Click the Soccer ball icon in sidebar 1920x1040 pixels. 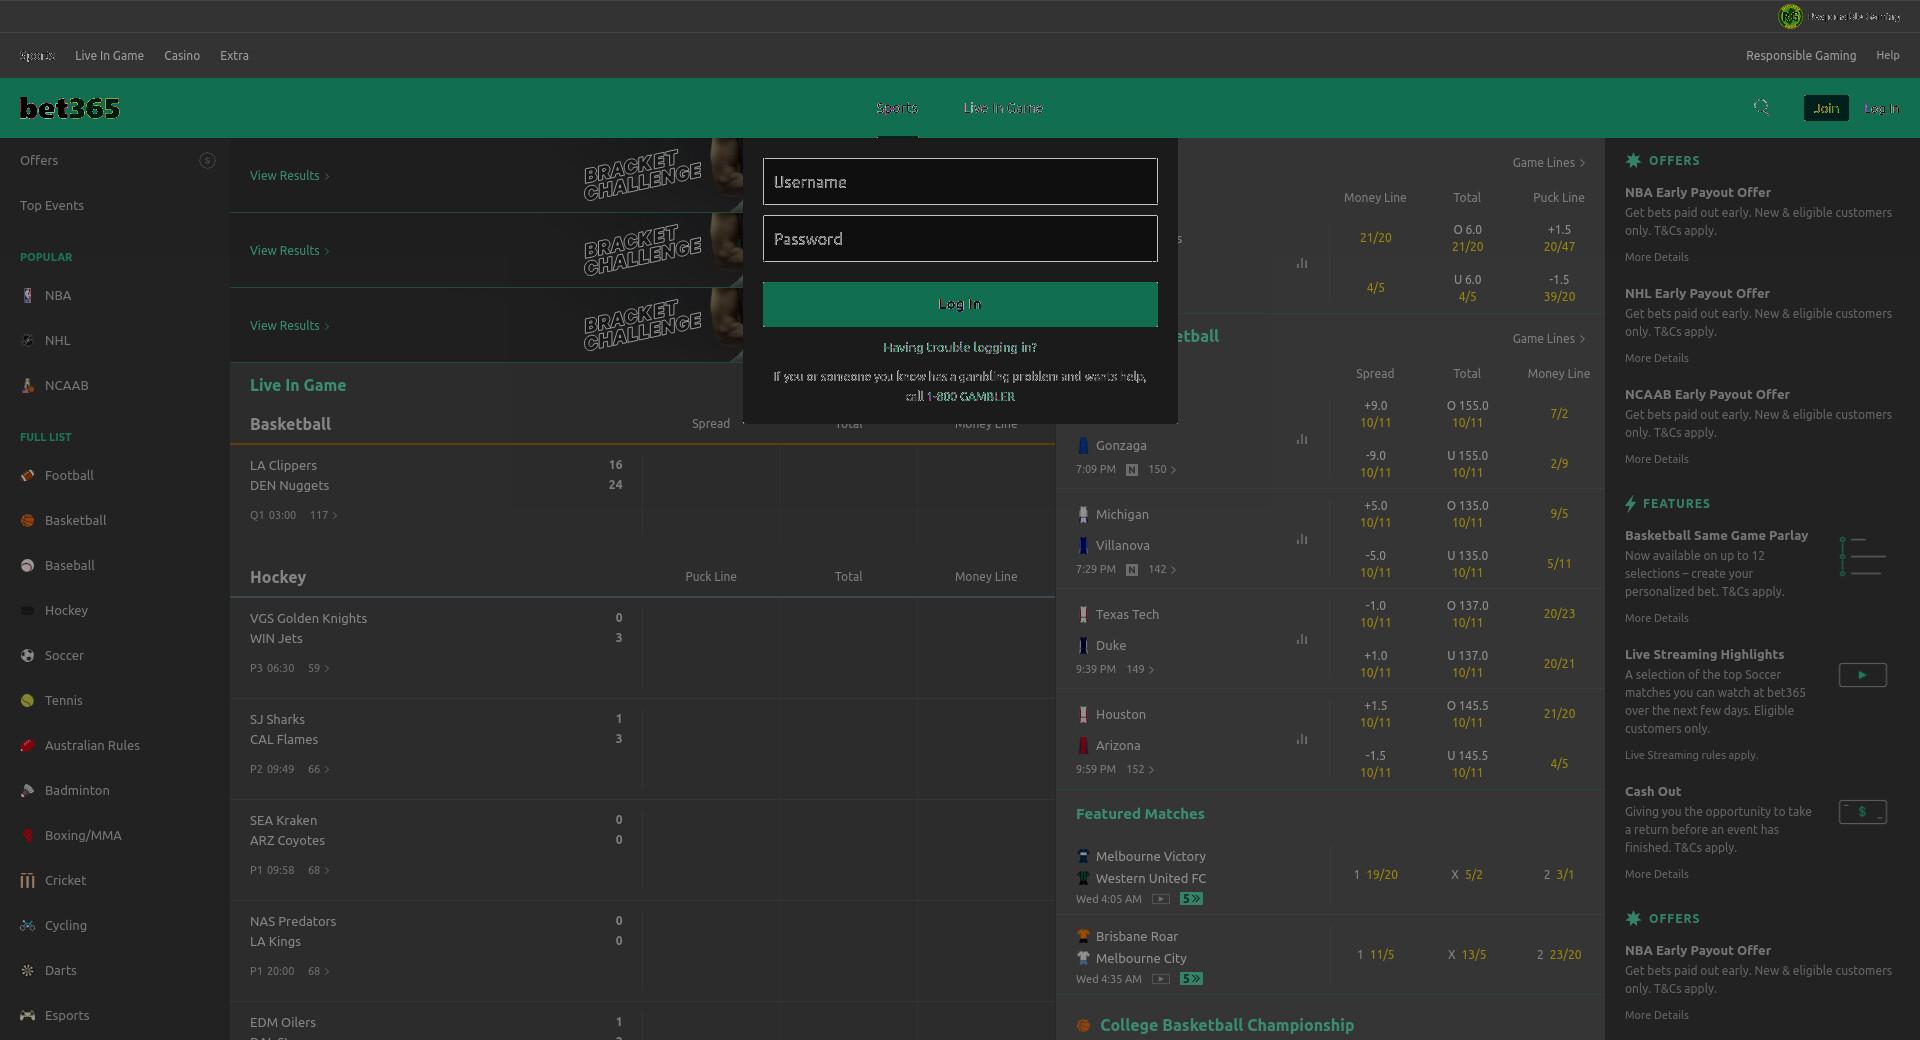tap(27, 655)
